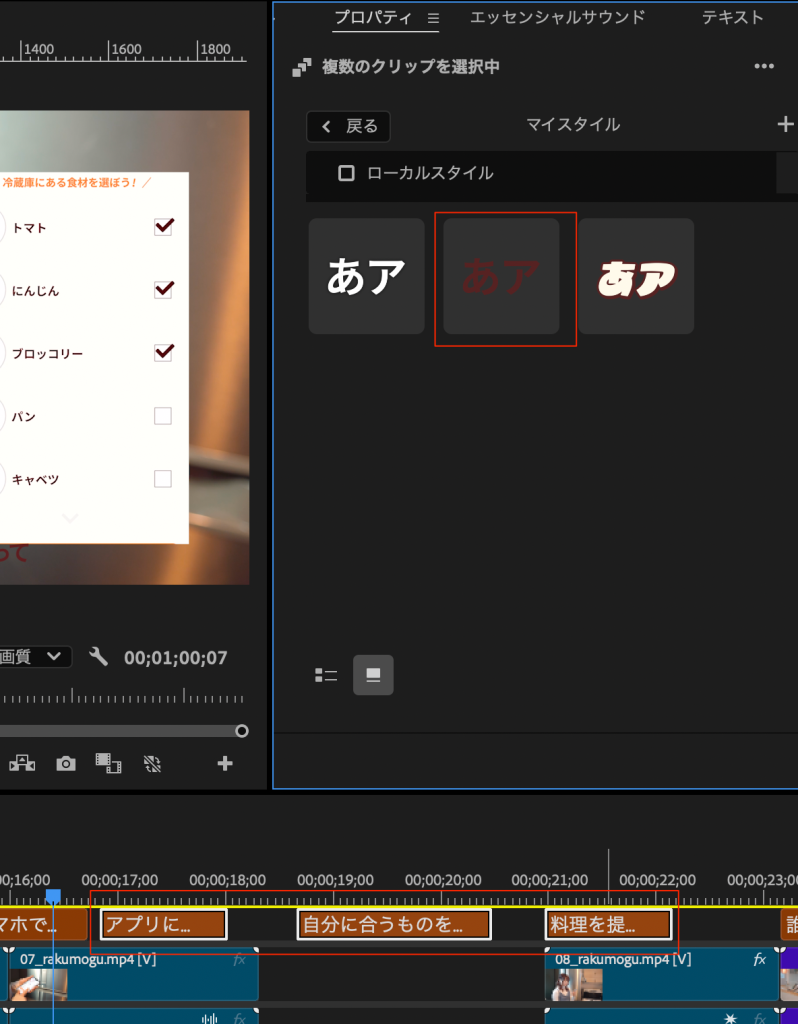Switch styles to list view
The image size is (798, 1024).
tap(326, 675)
